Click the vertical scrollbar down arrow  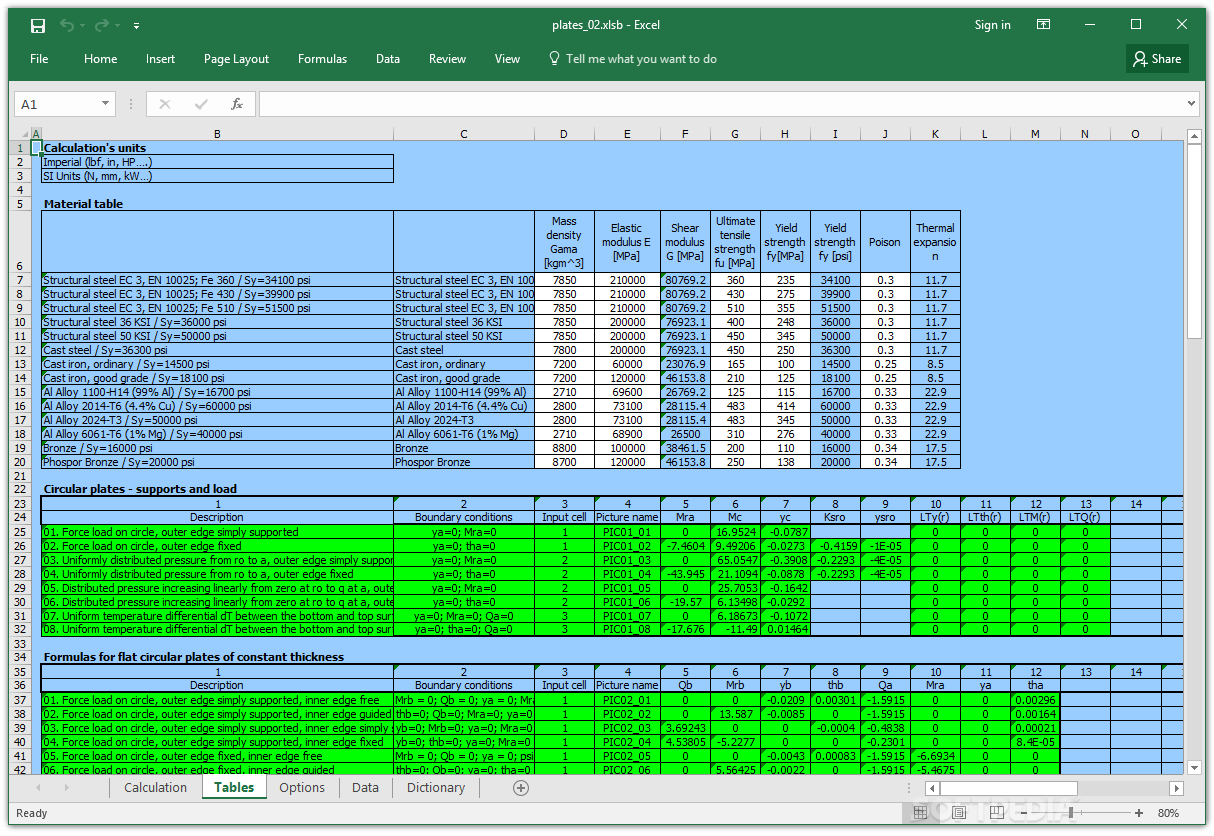coord(1193,768)
